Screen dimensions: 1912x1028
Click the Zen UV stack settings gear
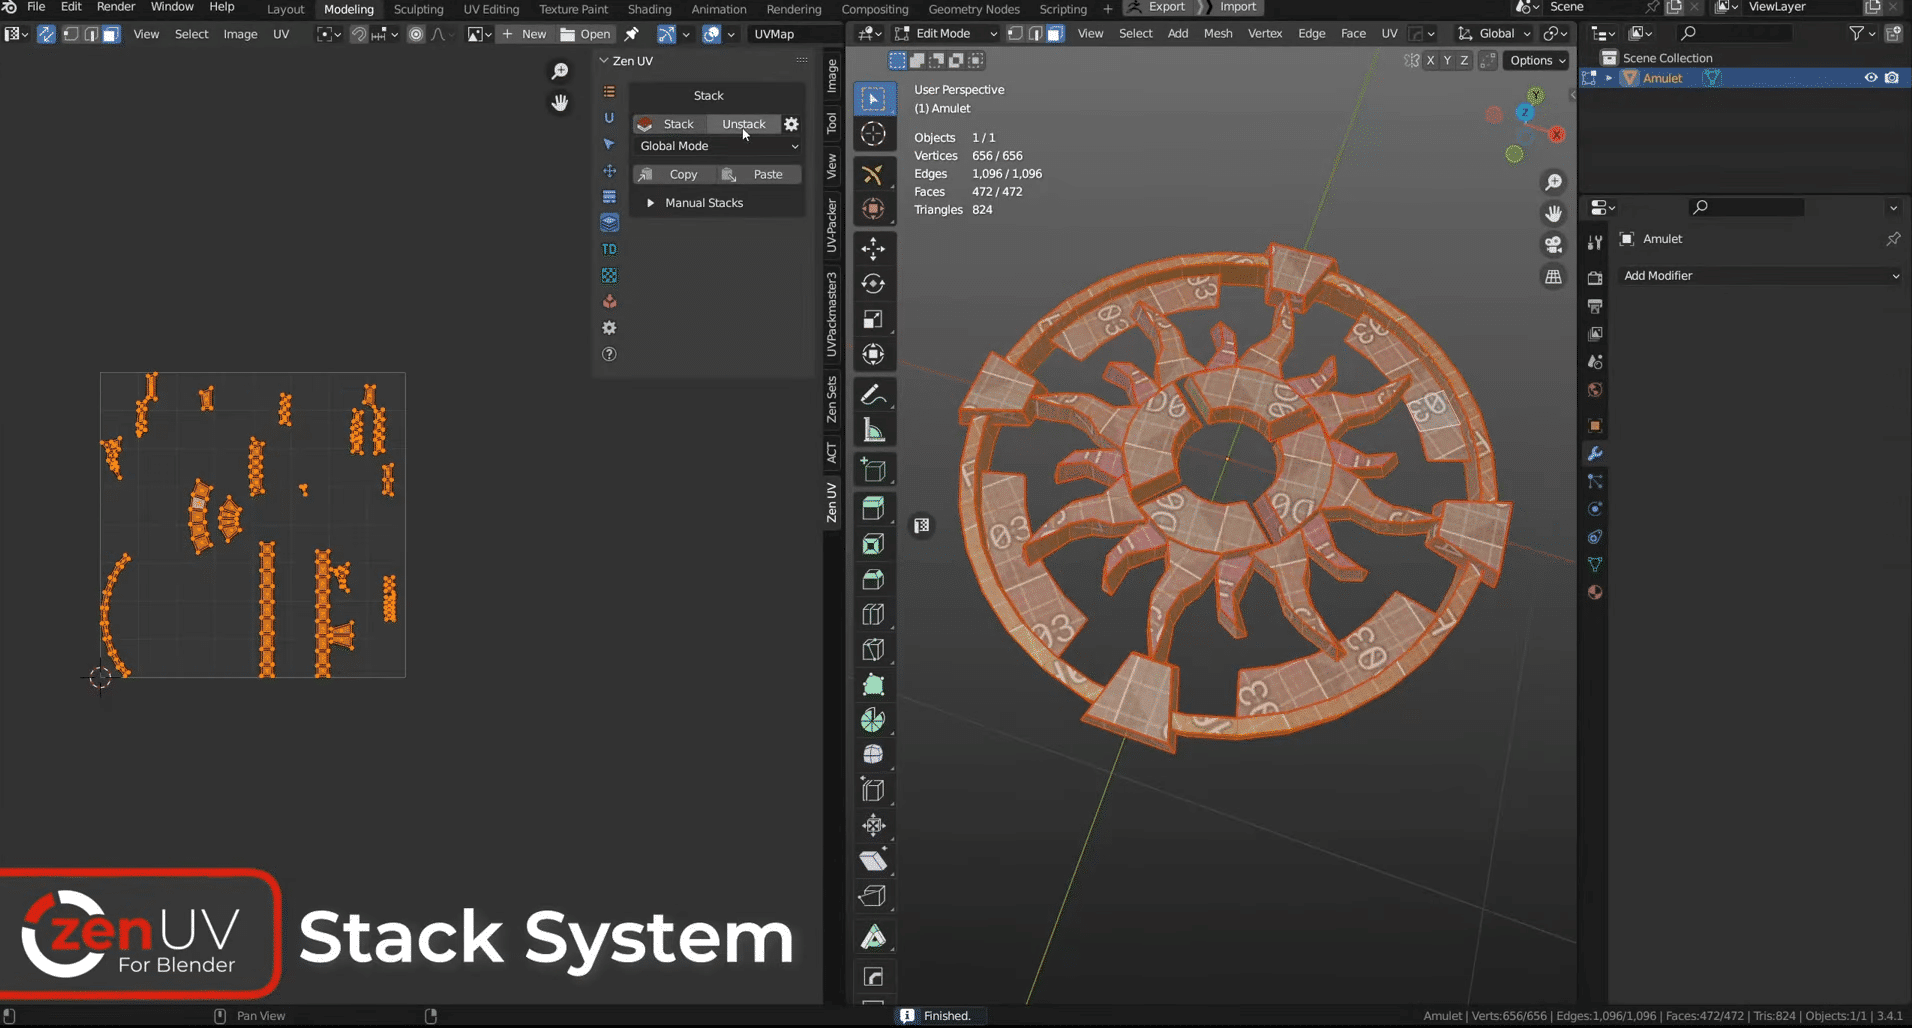pos(791,124)
